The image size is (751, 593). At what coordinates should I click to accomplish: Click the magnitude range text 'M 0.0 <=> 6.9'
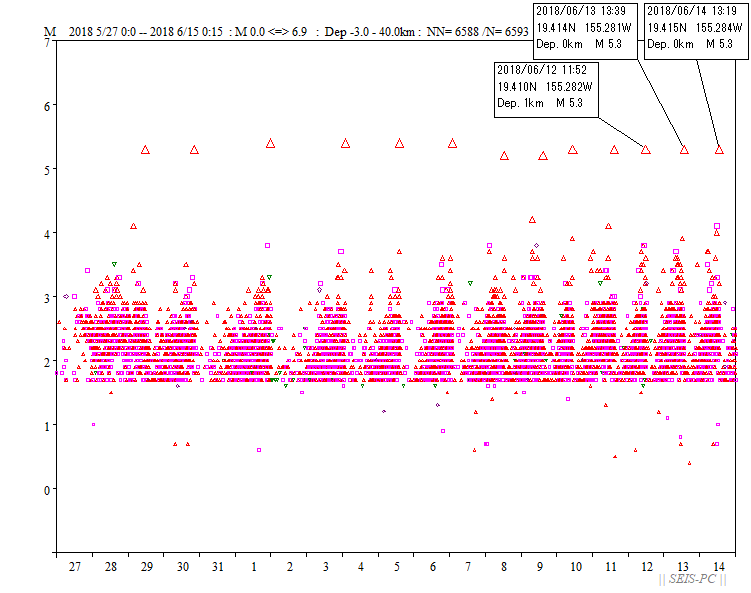pos(271,32)
